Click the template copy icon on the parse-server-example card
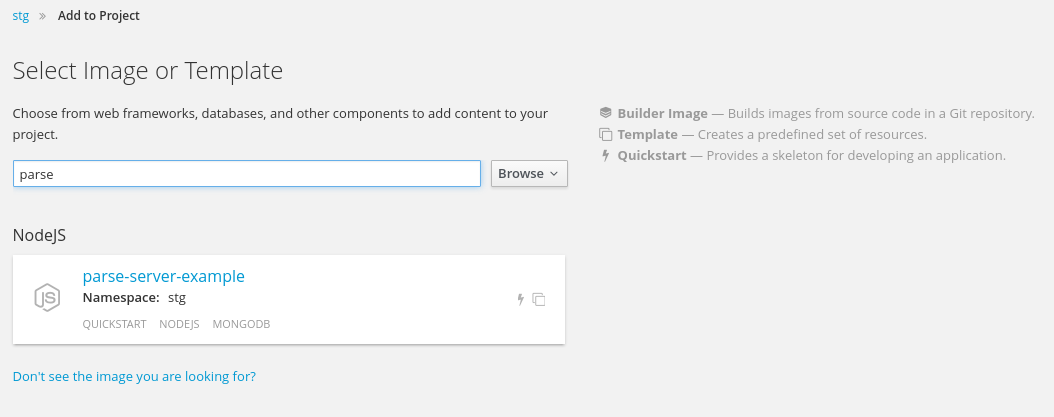Screen dimensions: 1054x417 (539, 299)
